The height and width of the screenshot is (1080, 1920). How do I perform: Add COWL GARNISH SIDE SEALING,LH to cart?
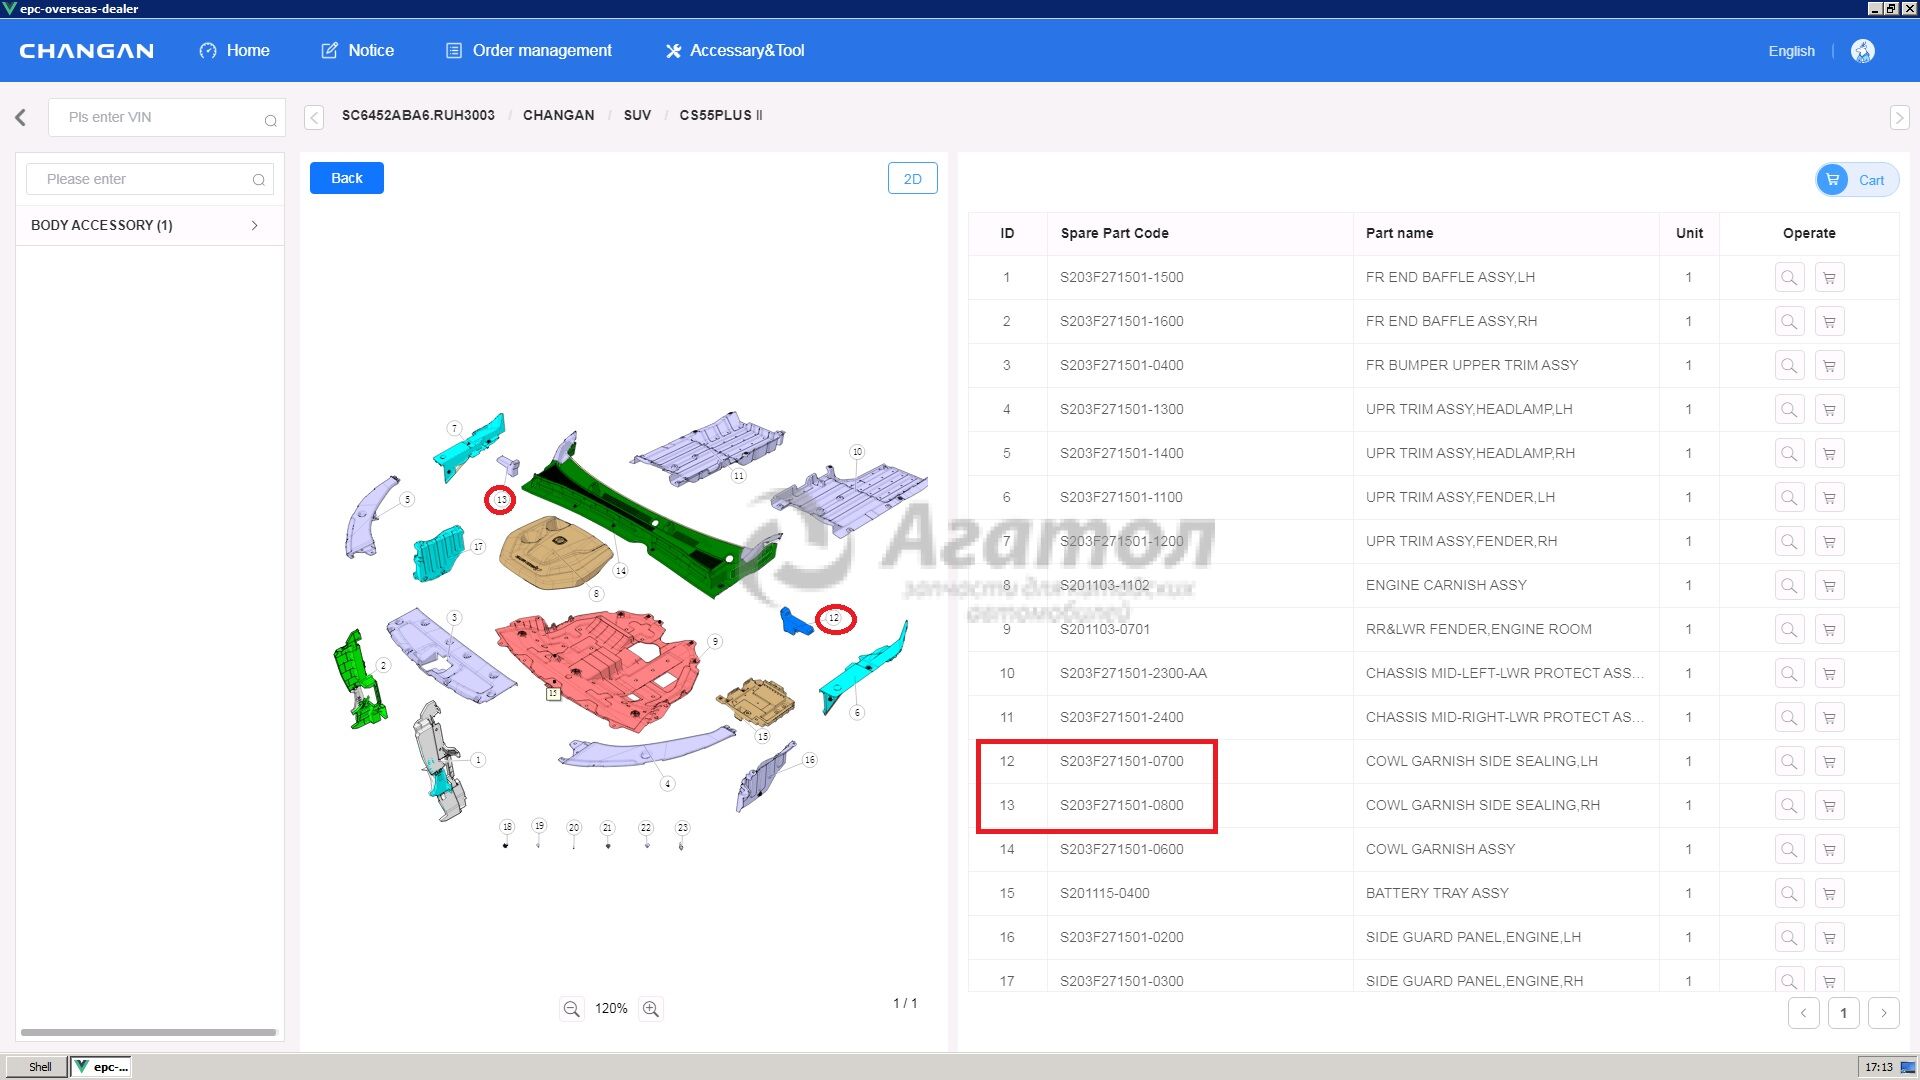(x=1829, y=762)
